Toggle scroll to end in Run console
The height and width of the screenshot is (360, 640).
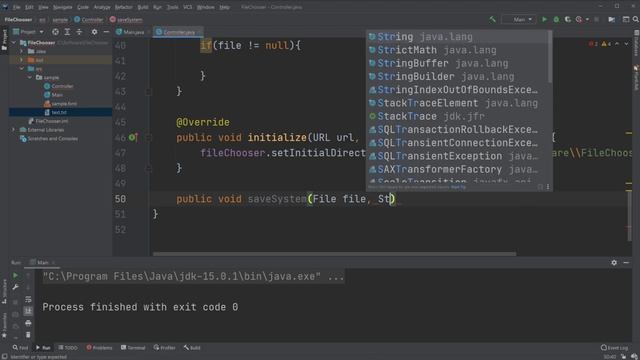click(28, 311)
